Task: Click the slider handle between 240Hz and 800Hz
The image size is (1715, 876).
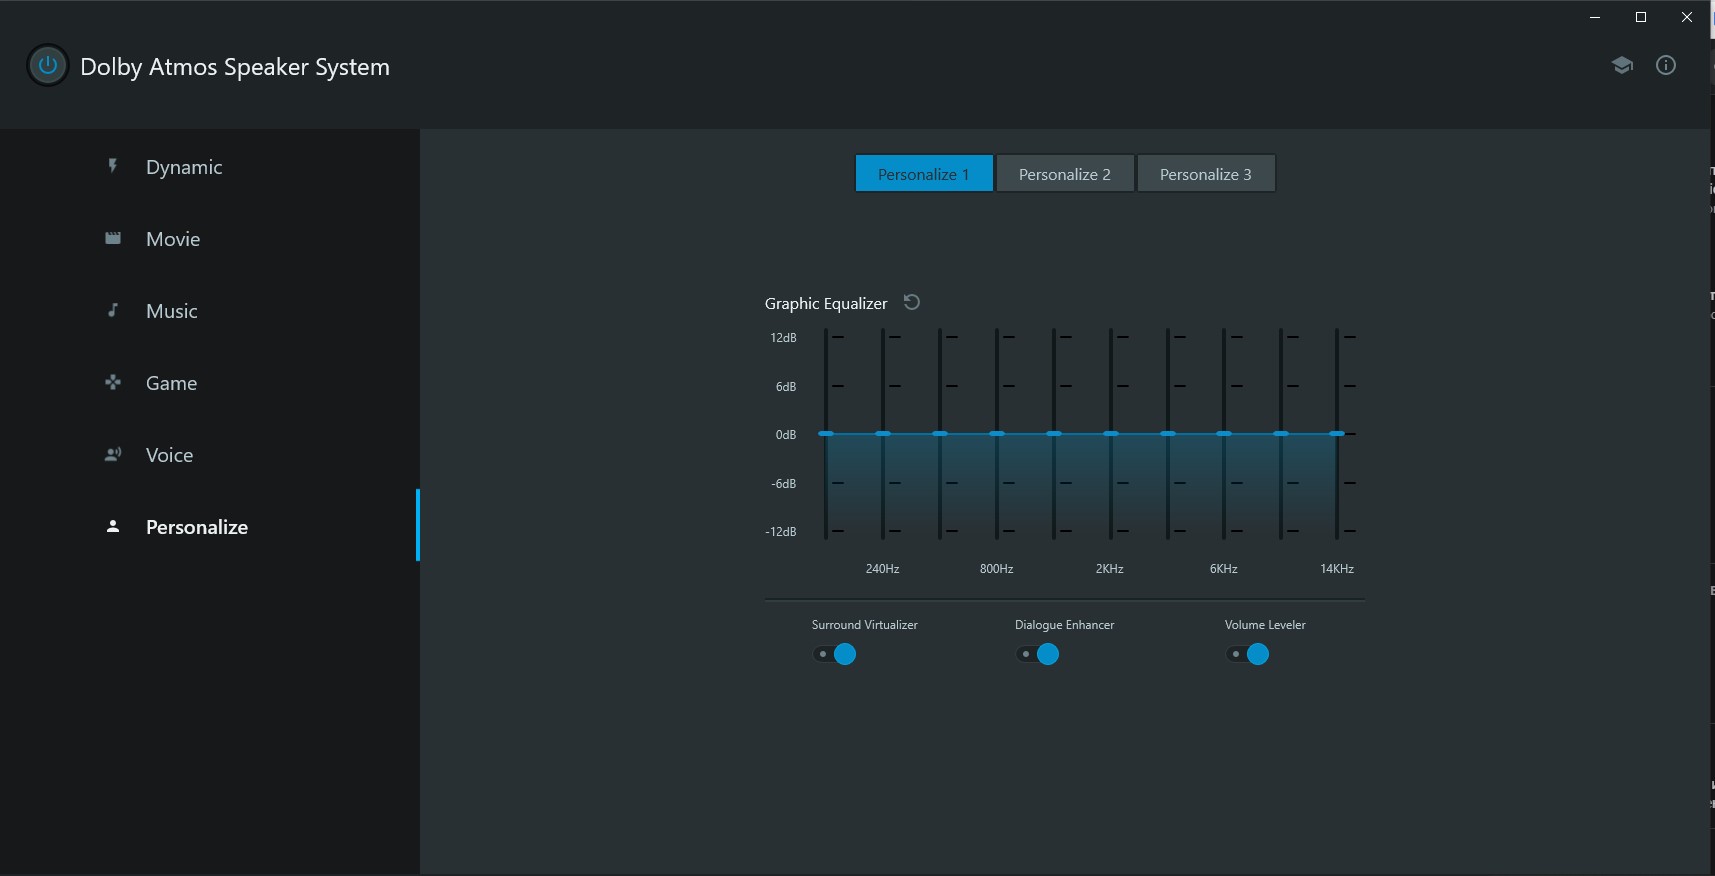Action: click(x=940, y=434)
